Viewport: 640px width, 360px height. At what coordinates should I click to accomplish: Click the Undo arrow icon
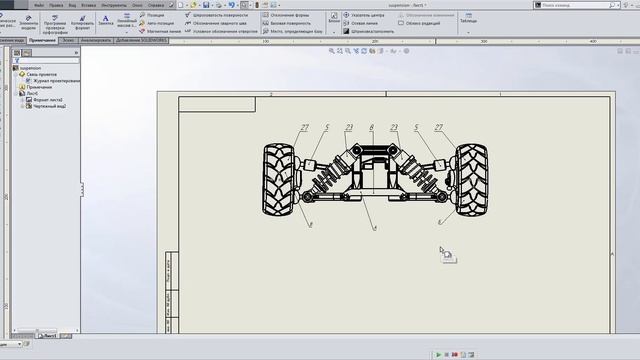(231, 5)
